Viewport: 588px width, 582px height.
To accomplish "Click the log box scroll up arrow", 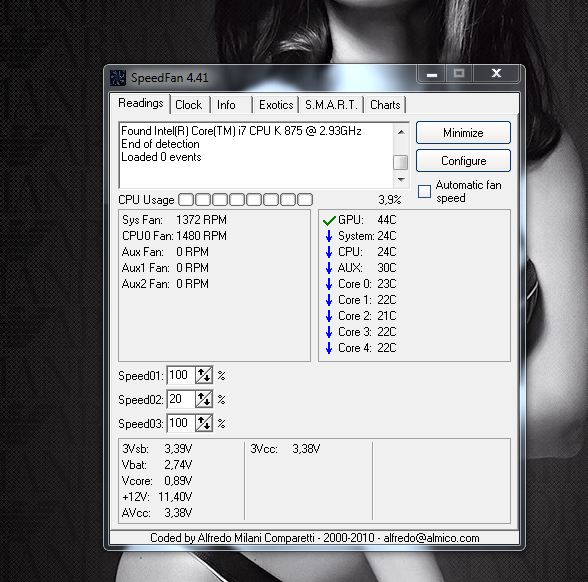I will click(401, 132).
